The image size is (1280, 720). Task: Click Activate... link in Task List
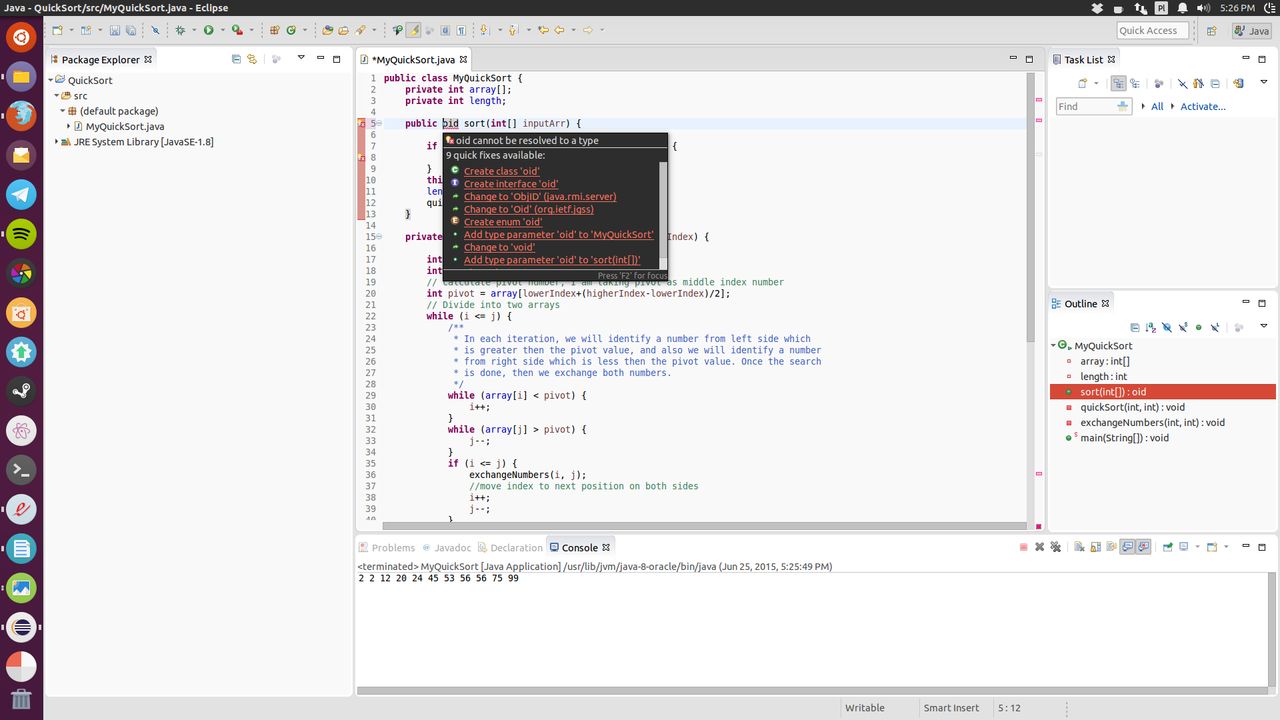tap(1203, 106)
